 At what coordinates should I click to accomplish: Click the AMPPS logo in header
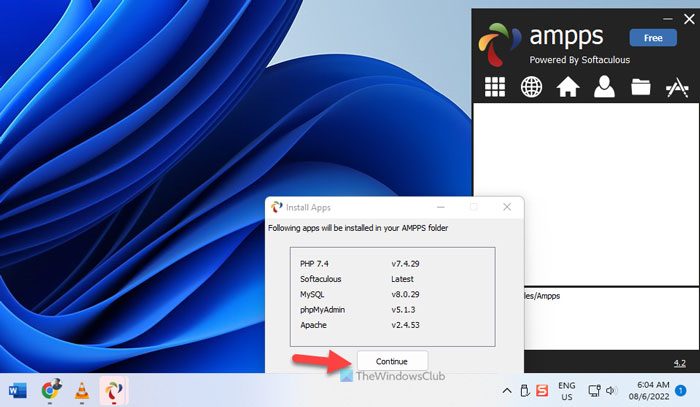[x=499, y=45]
